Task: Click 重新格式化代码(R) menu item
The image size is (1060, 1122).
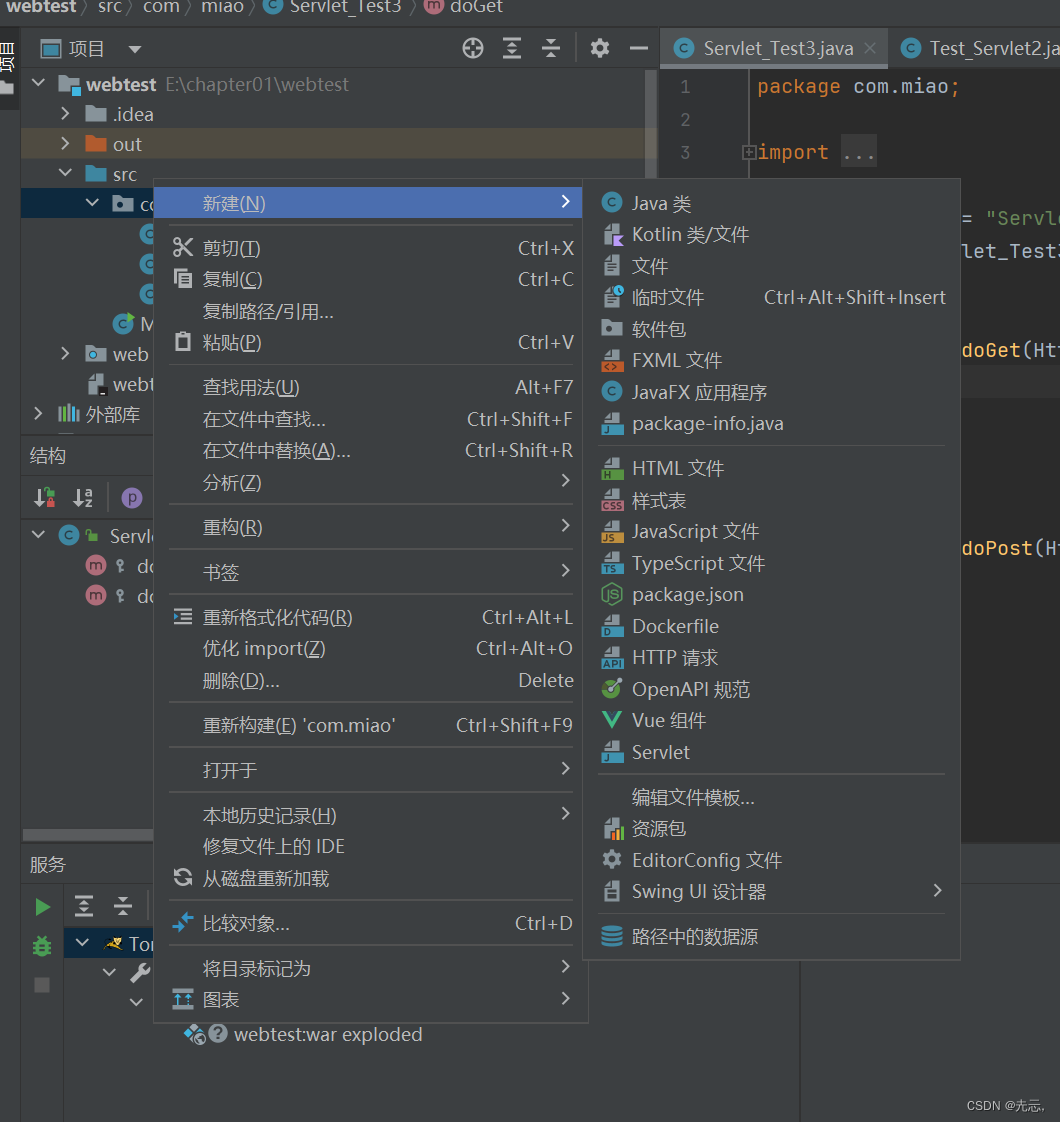Action: tap(371, 618)
